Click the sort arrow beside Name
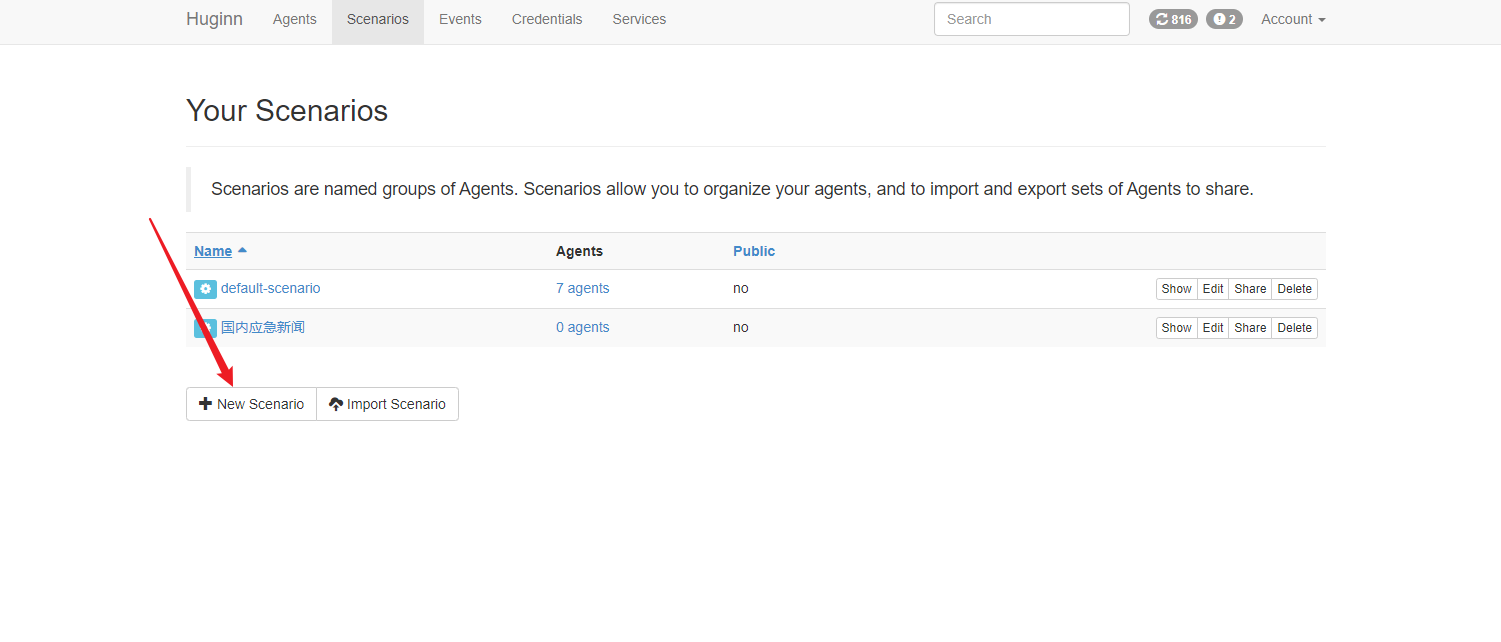The width and height of the screenshot is (1501, 642). click(243, 250)
